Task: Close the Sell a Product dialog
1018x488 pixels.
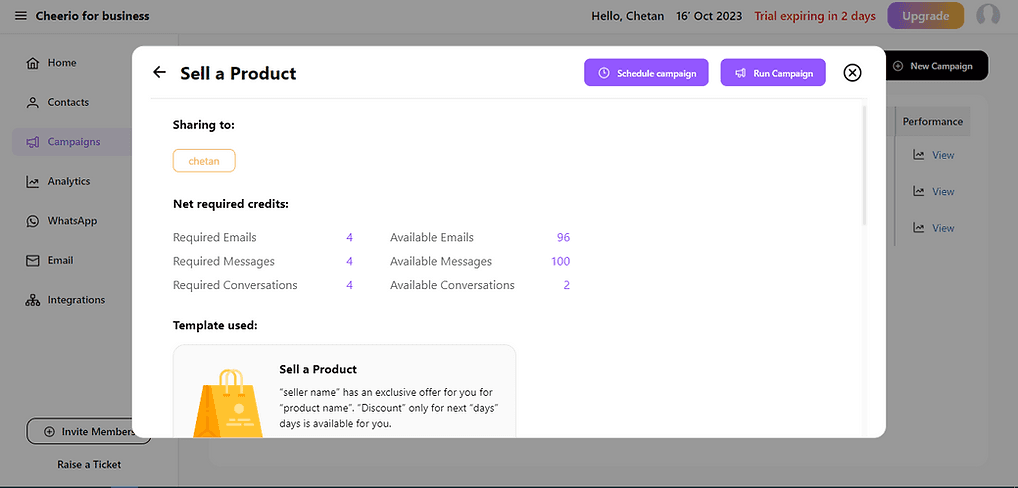Action: (852, 73)
